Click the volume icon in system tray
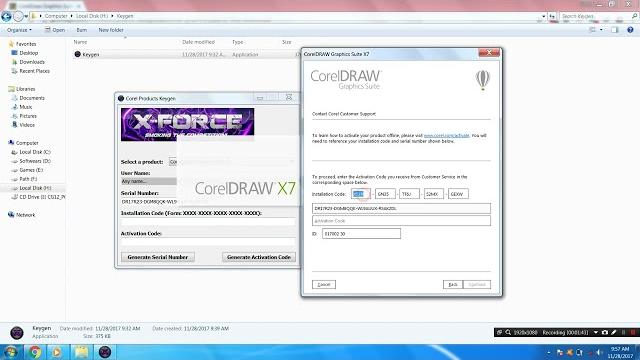640x360 pixels. click(x=599, y=352)
